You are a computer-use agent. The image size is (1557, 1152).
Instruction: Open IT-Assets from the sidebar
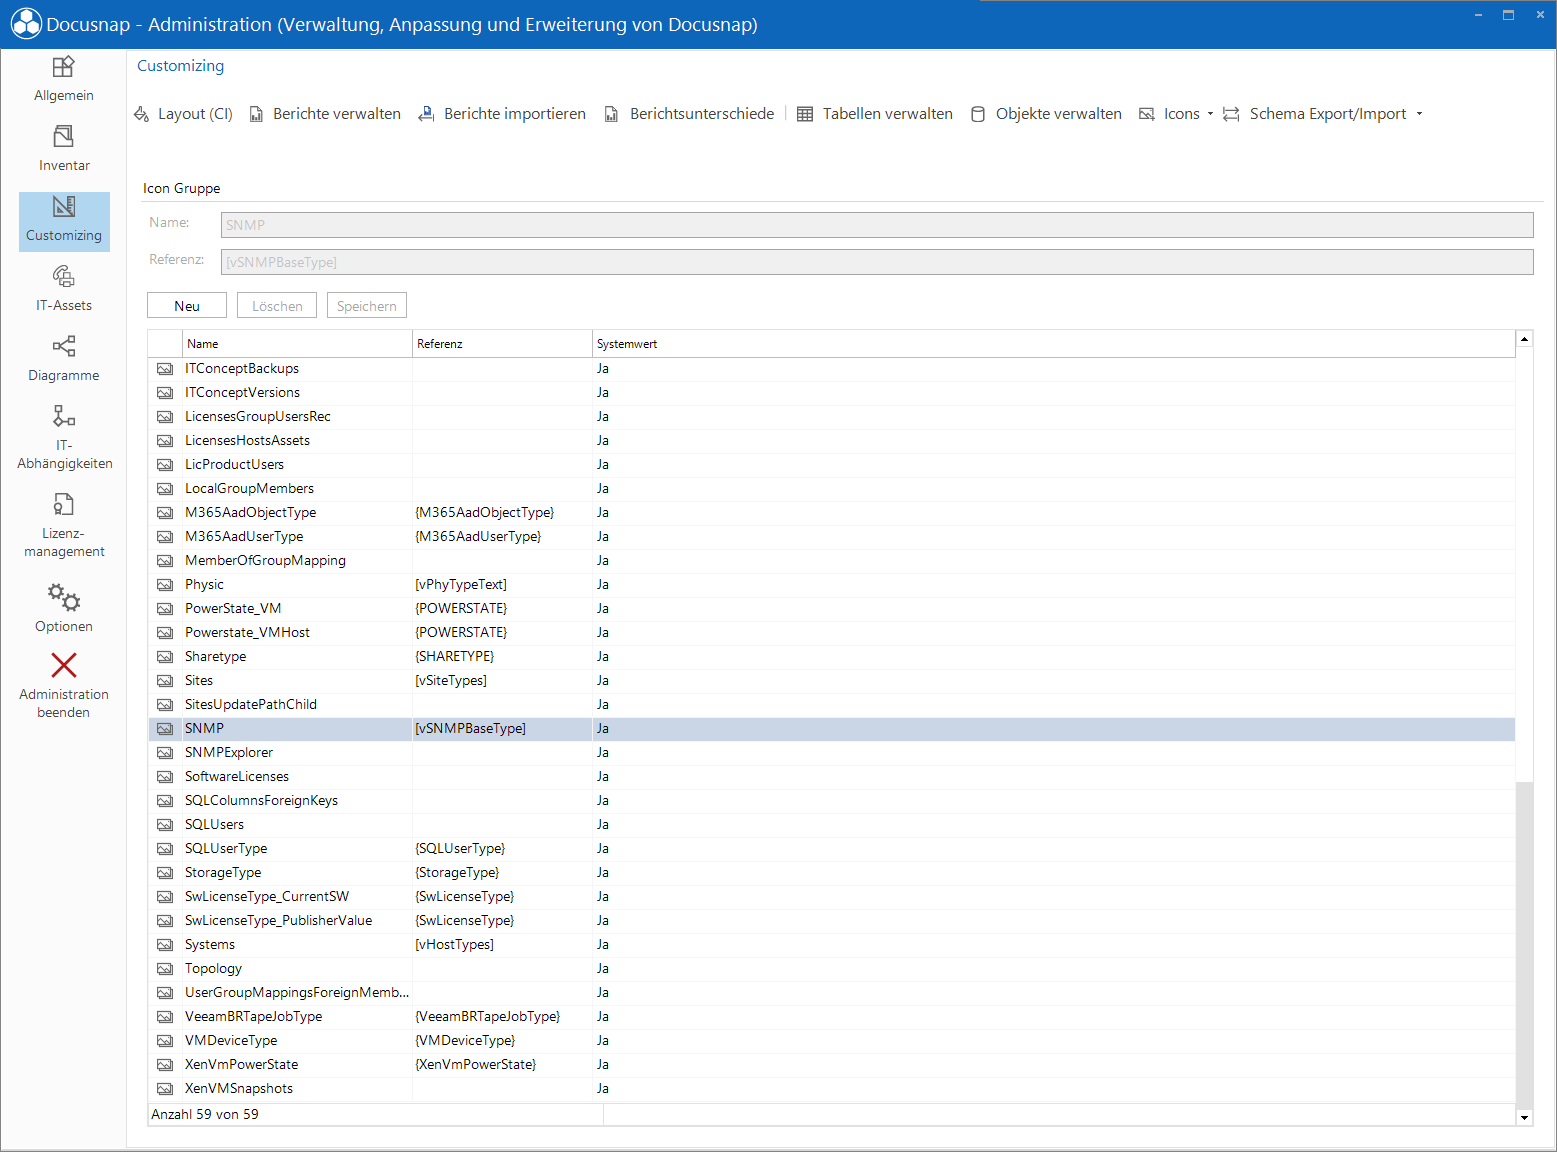[64, 289]
